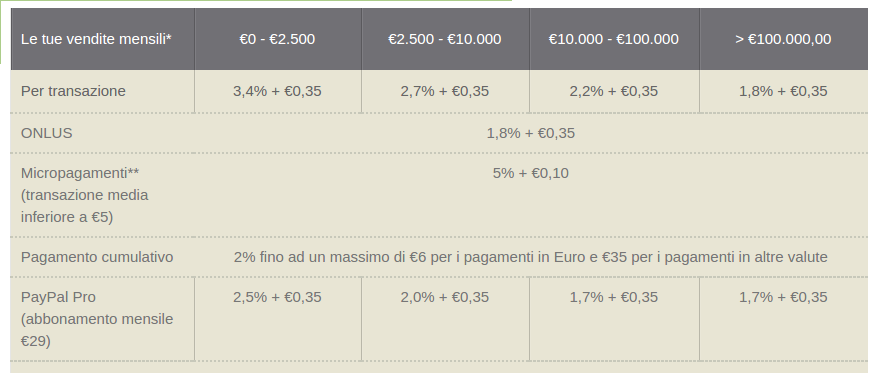This screenshot has height=373, width=882.
Task: Click the PayPal Pro 2,0% + €0,35 cell
Action: pyautogui.click(x=445, y=297)
